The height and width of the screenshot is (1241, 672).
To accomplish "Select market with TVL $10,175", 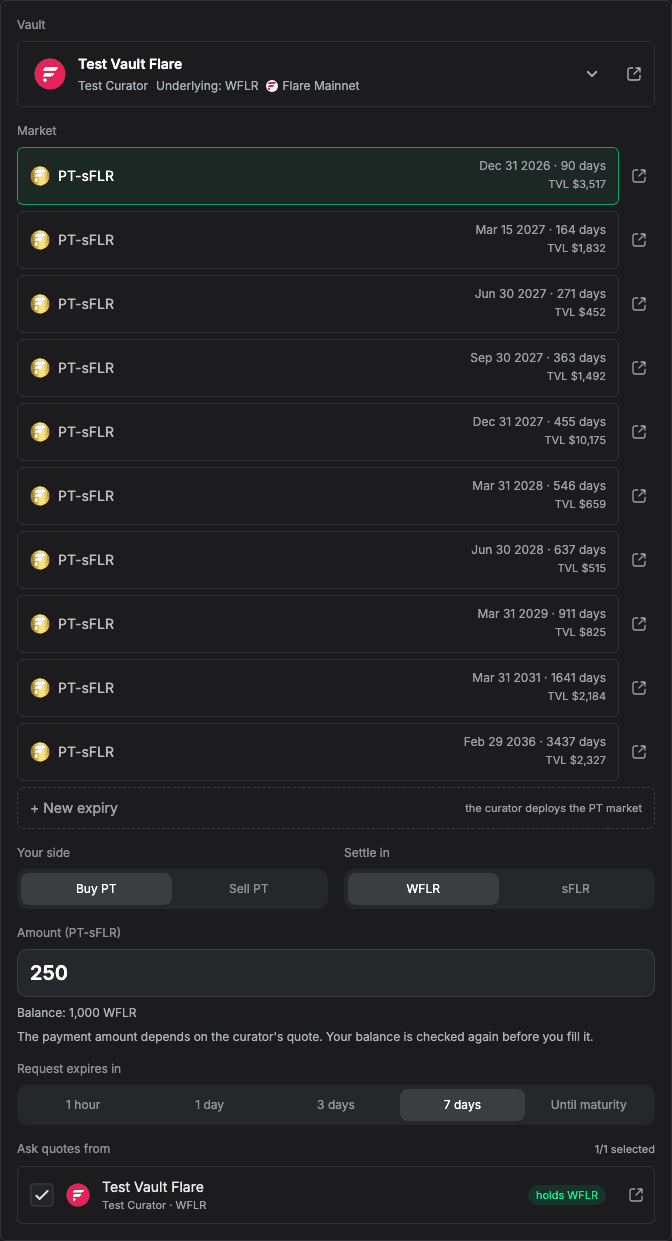I will click(318, 432).
